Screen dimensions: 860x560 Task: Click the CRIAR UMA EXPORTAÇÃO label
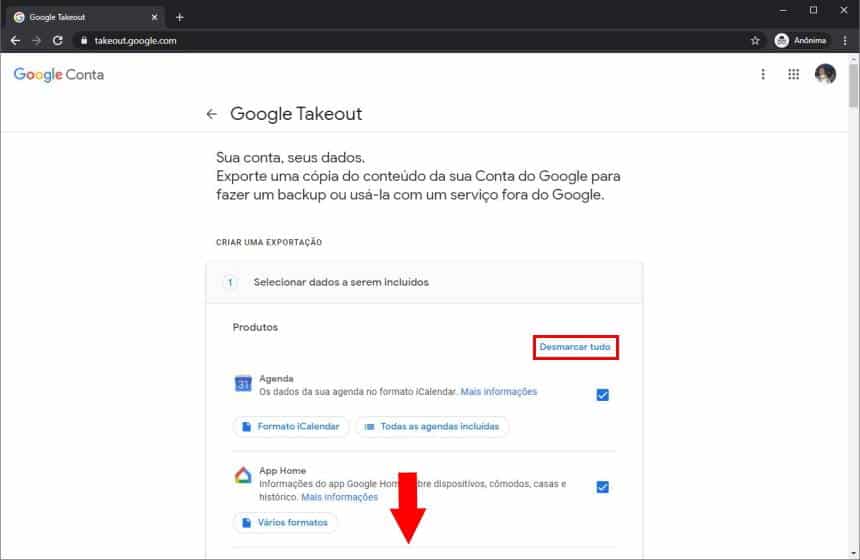(x=269, y=242)
